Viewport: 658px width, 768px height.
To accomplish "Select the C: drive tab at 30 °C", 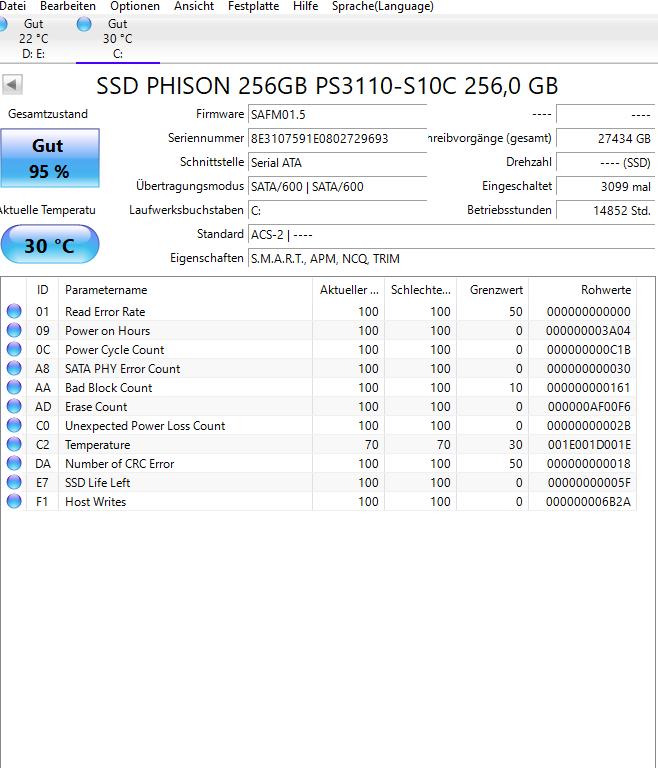I will [x=118, y=39].
